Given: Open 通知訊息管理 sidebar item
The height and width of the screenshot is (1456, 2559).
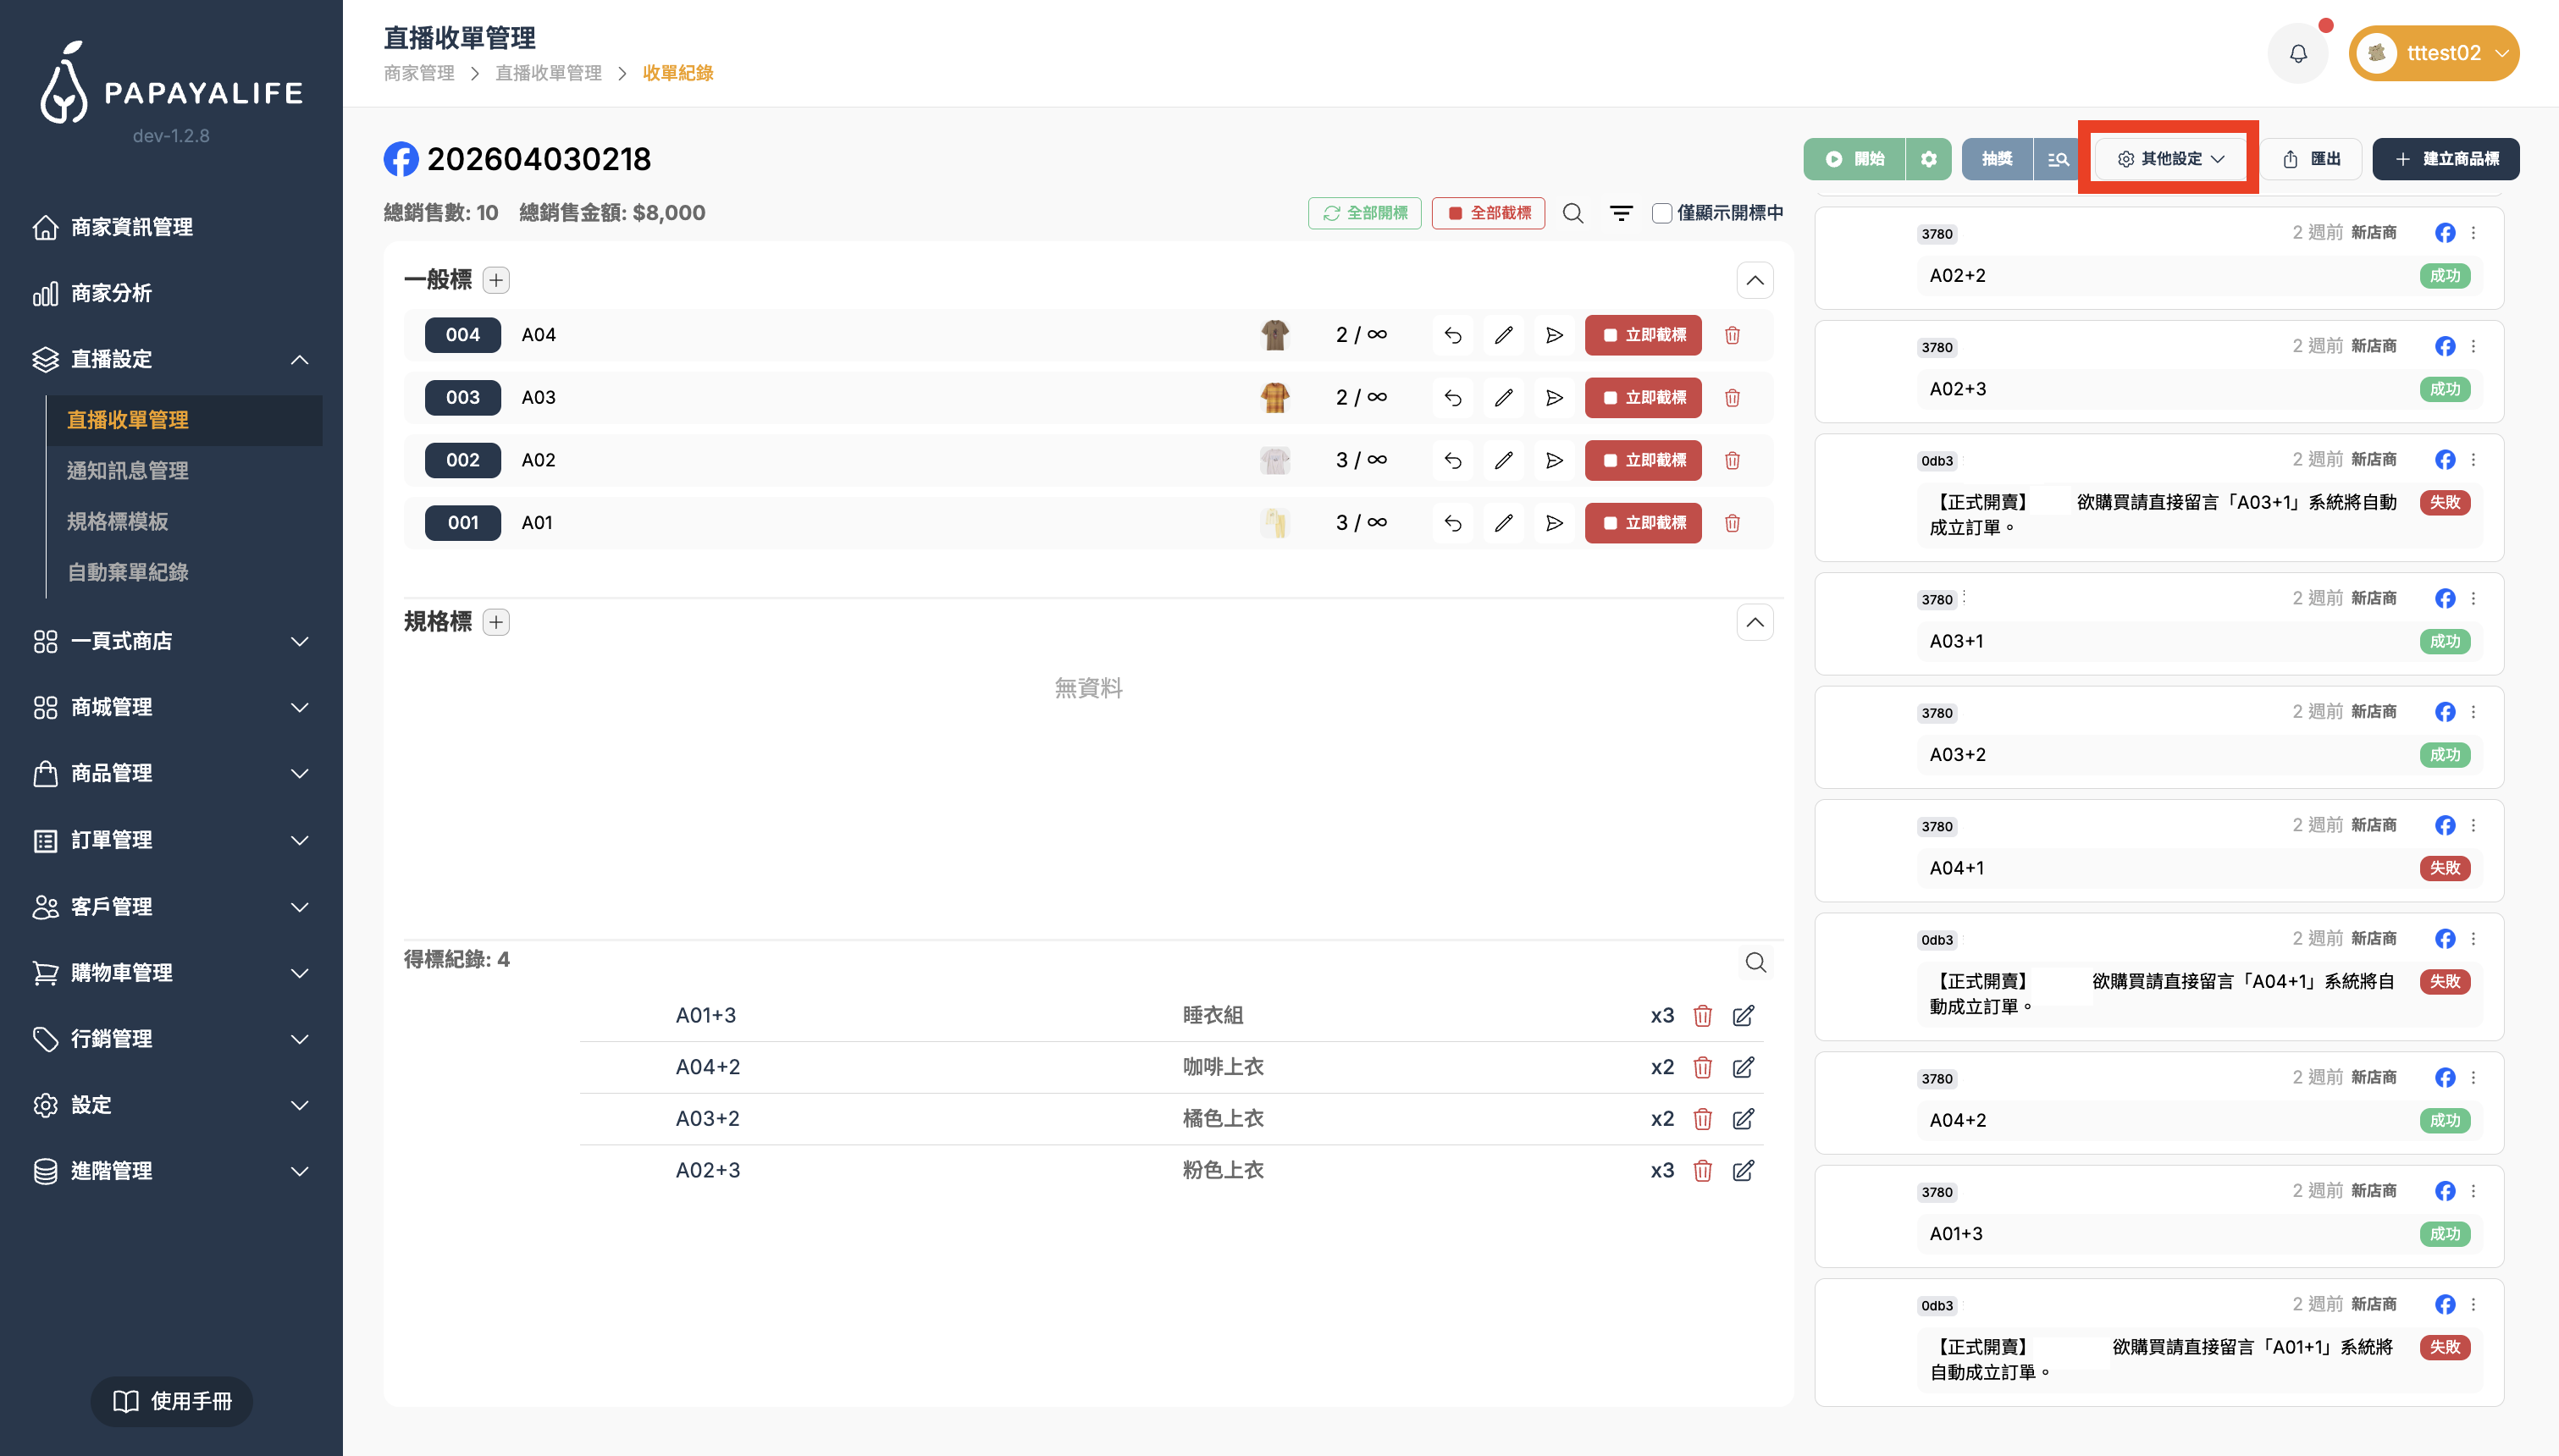Looking at the screenshot, I should tap(128, 471).
